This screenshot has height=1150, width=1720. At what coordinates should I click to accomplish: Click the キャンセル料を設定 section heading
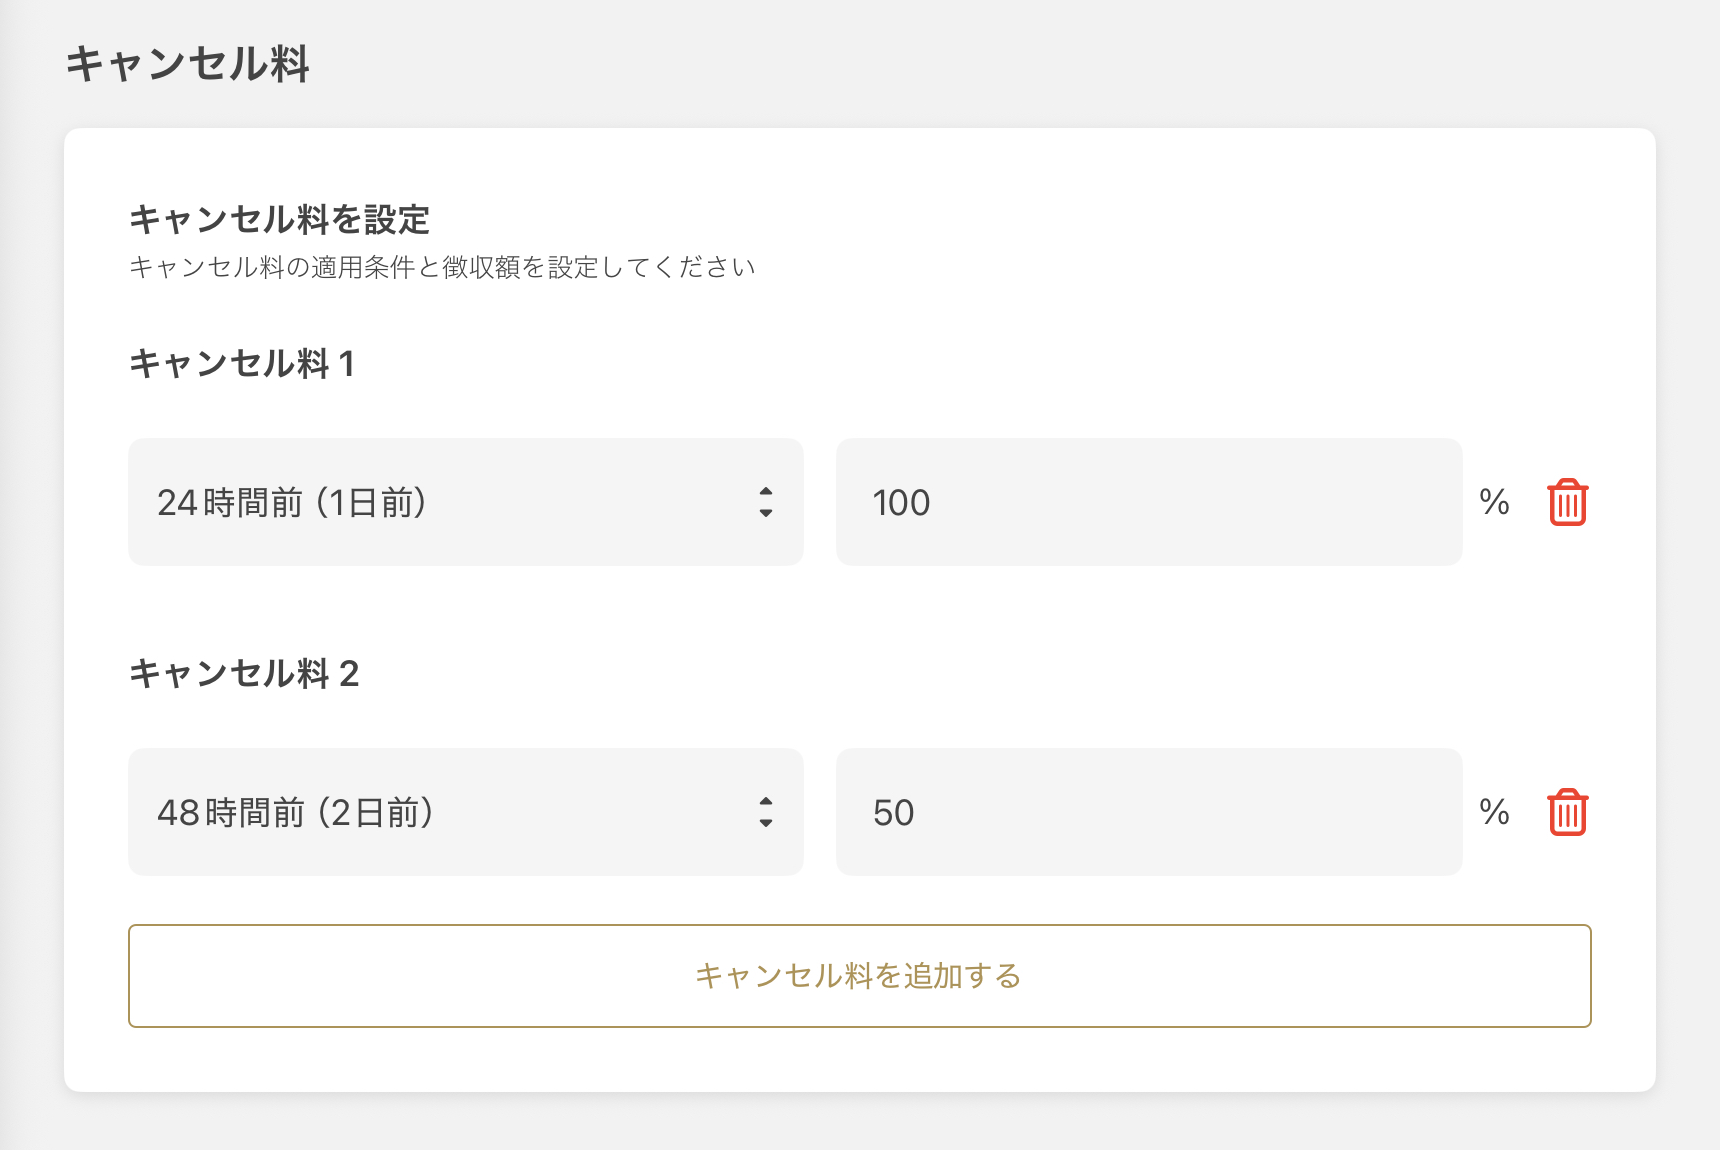pos(279,220)
